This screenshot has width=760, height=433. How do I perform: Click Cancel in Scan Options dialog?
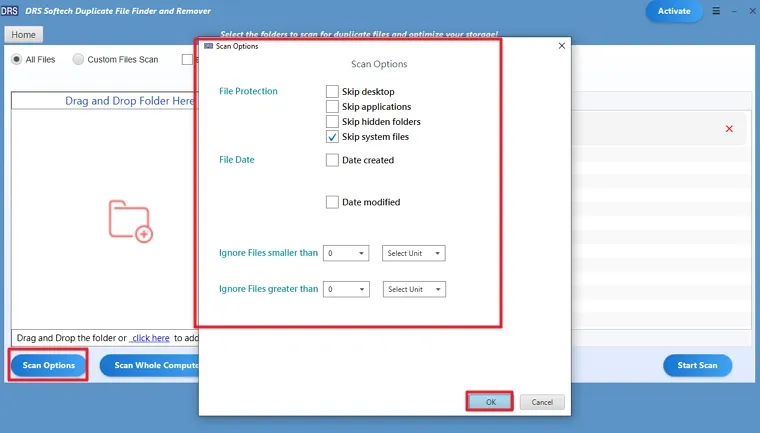[x=542, y=402]
